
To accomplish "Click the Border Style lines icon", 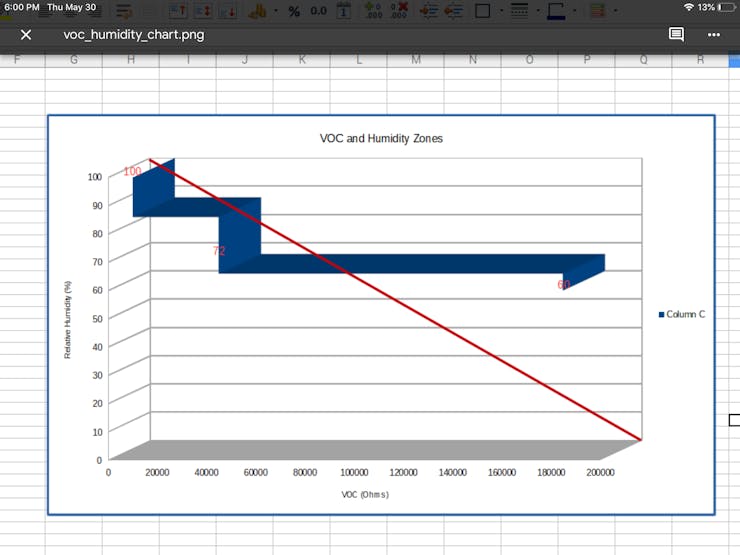I will (x=520, y=10).
